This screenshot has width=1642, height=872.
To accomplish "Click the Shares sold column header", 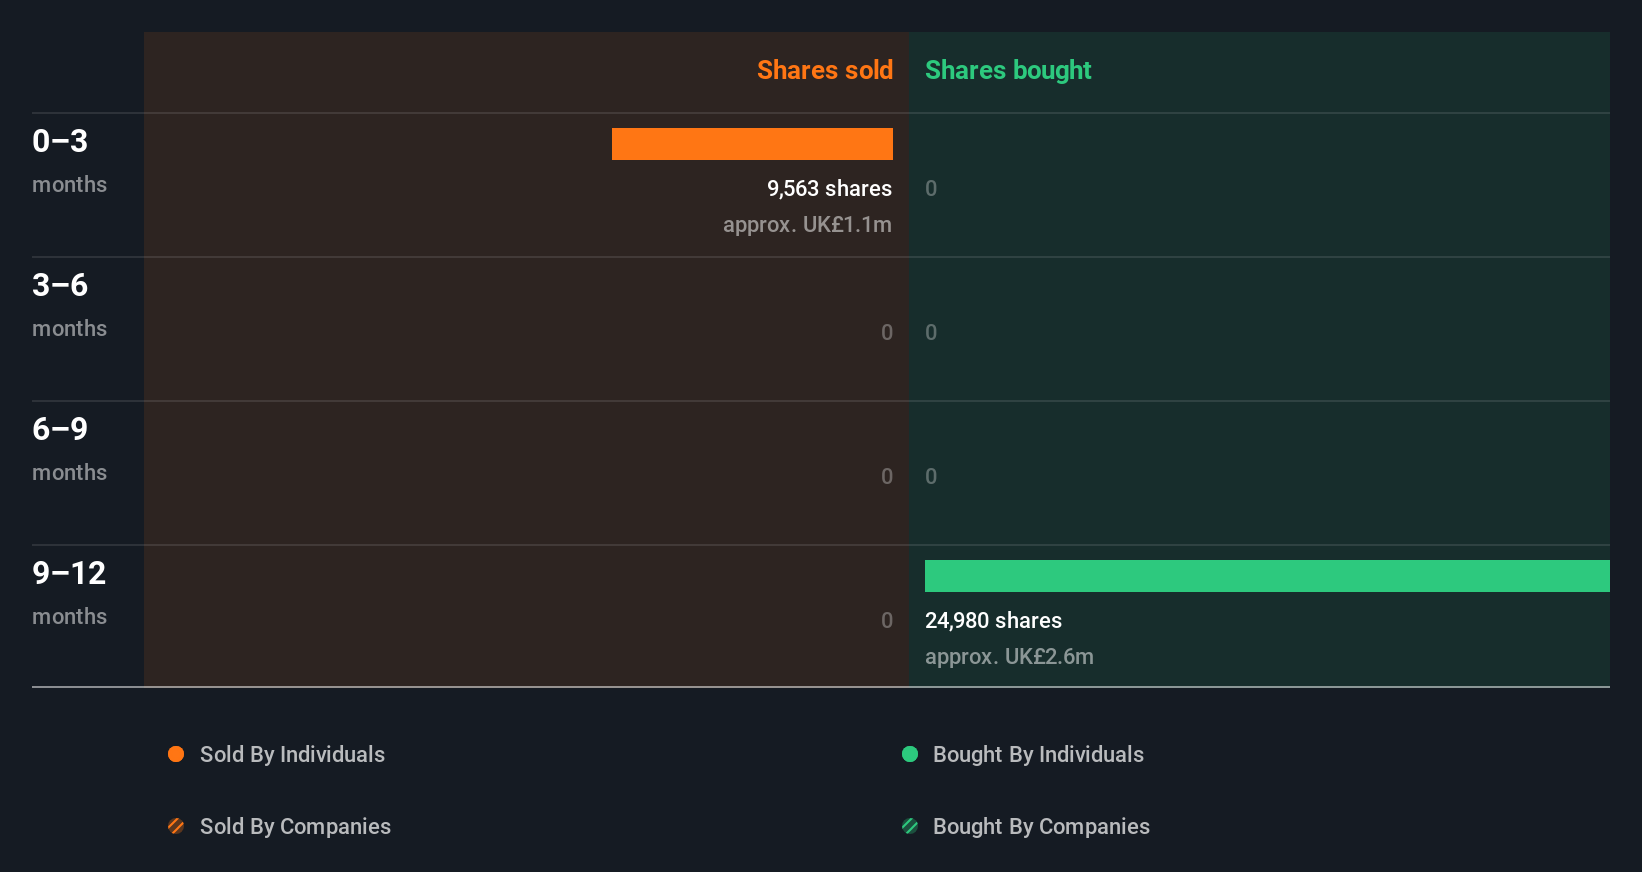I will click(824, 70).
